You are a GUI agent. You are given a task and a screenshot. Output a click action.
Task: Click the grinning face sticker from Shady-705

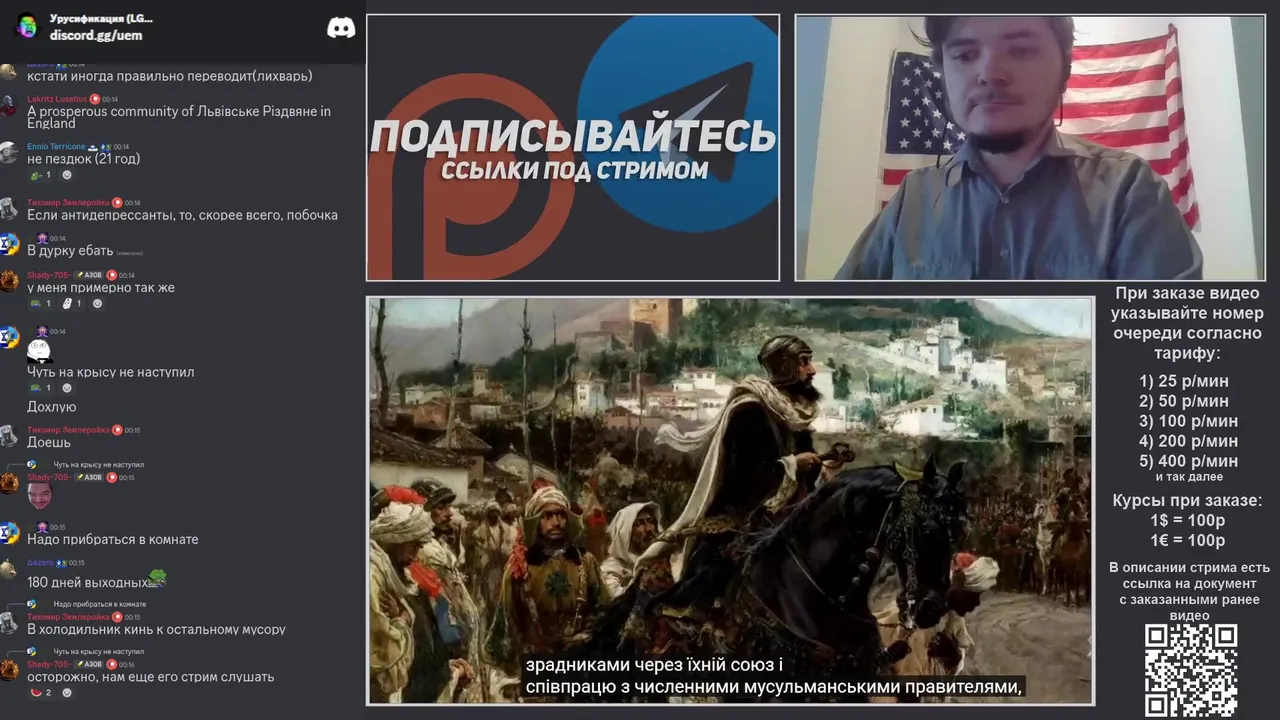(39, 496)
